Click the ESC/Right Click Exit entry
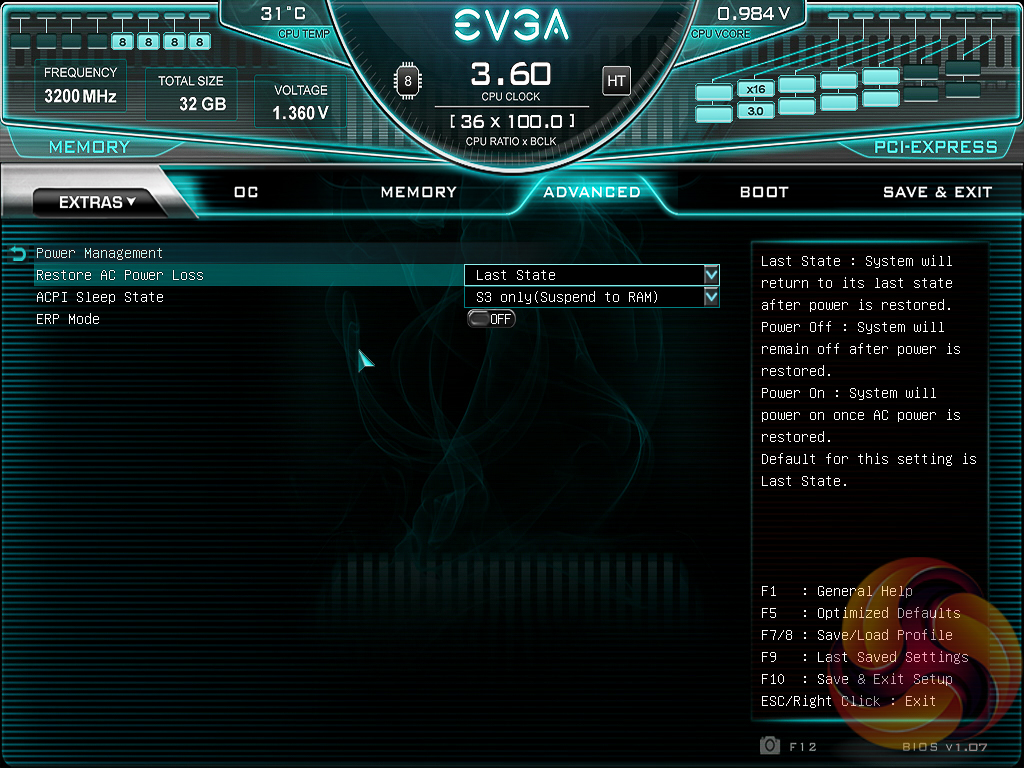Screen dimensions: 1024x768 848,701
